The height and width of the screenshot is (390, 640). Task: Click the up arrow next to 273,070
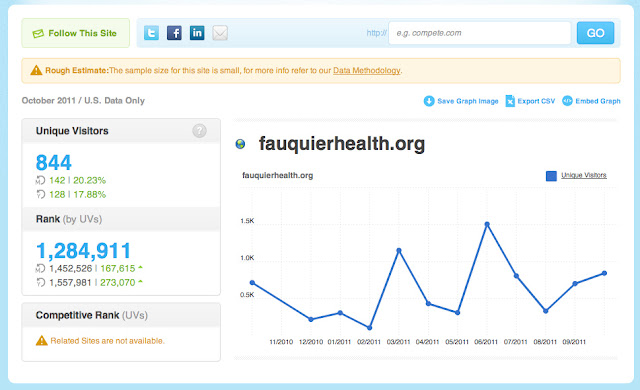[140, 281]
